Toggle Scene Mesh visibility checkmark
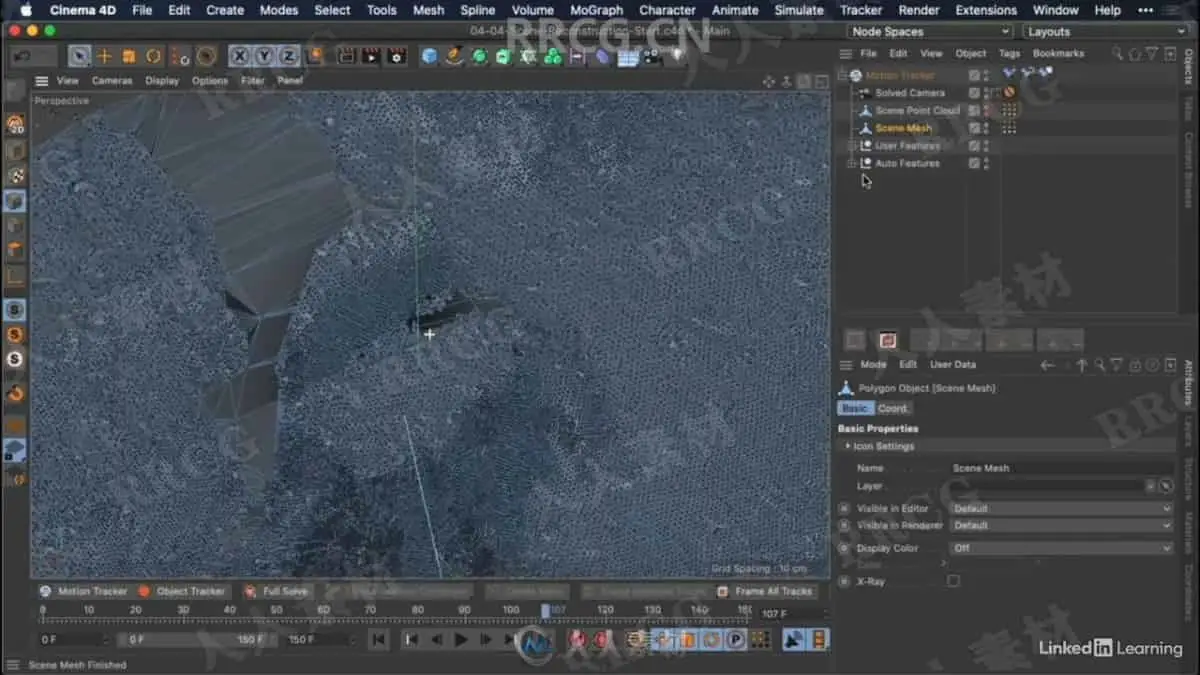The image size is (1200, 675). tap(974, 128)
